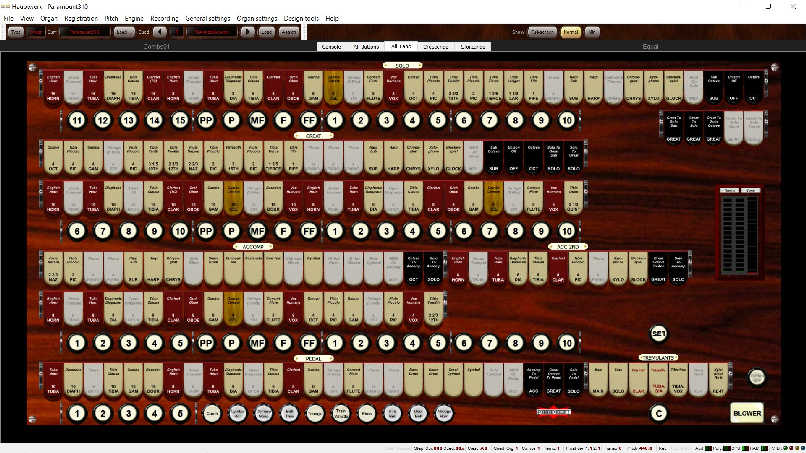Toggle the Solo GLOCK stop tab
The image size is (806, 453).
[673, 88]
